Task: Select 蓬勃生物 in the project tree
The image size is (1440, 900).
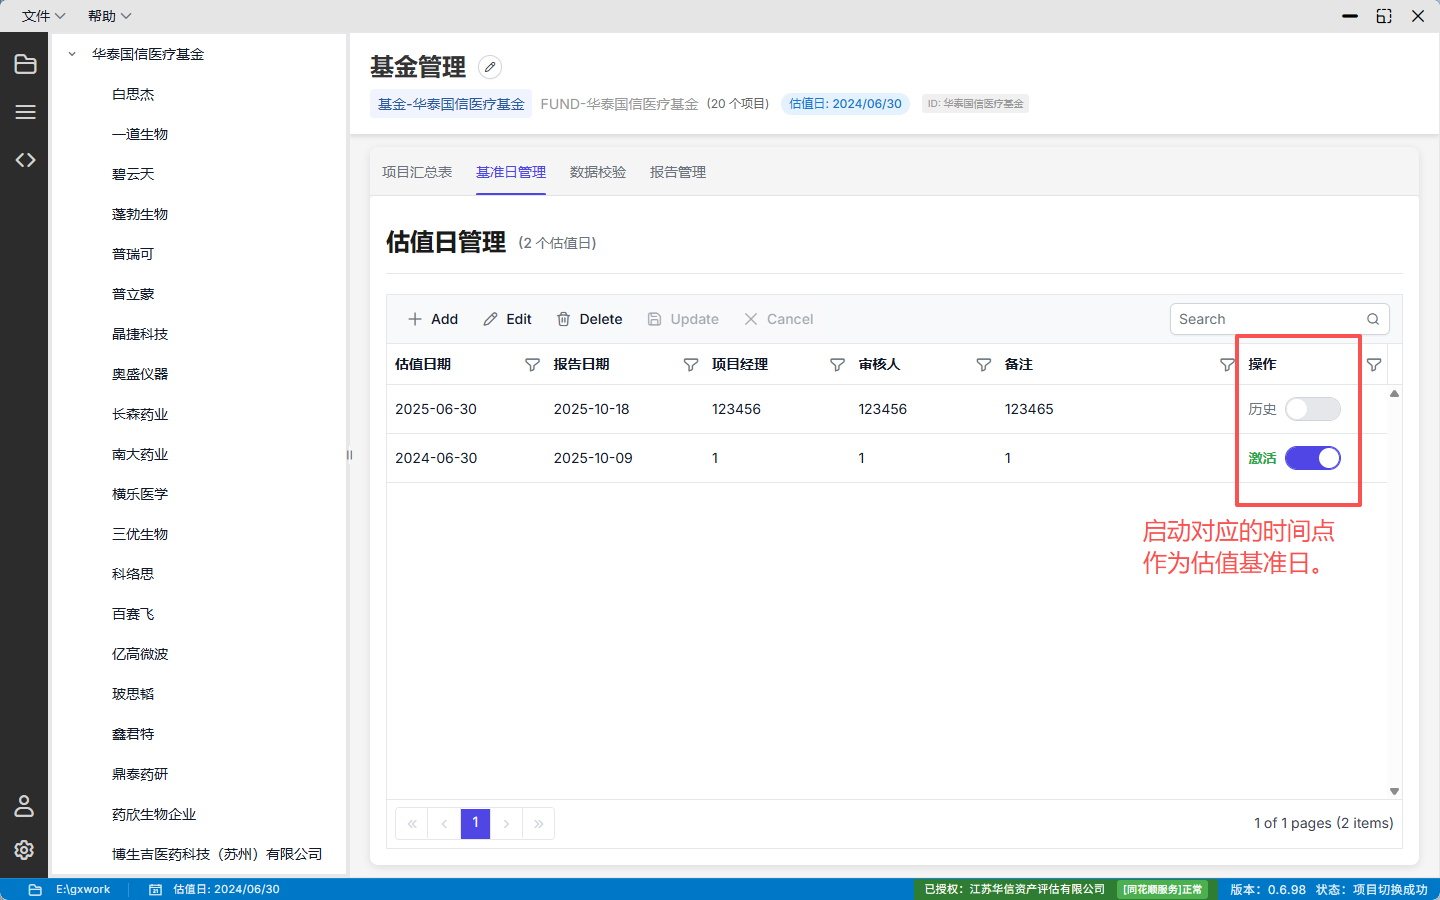Action: coord(140,214)
